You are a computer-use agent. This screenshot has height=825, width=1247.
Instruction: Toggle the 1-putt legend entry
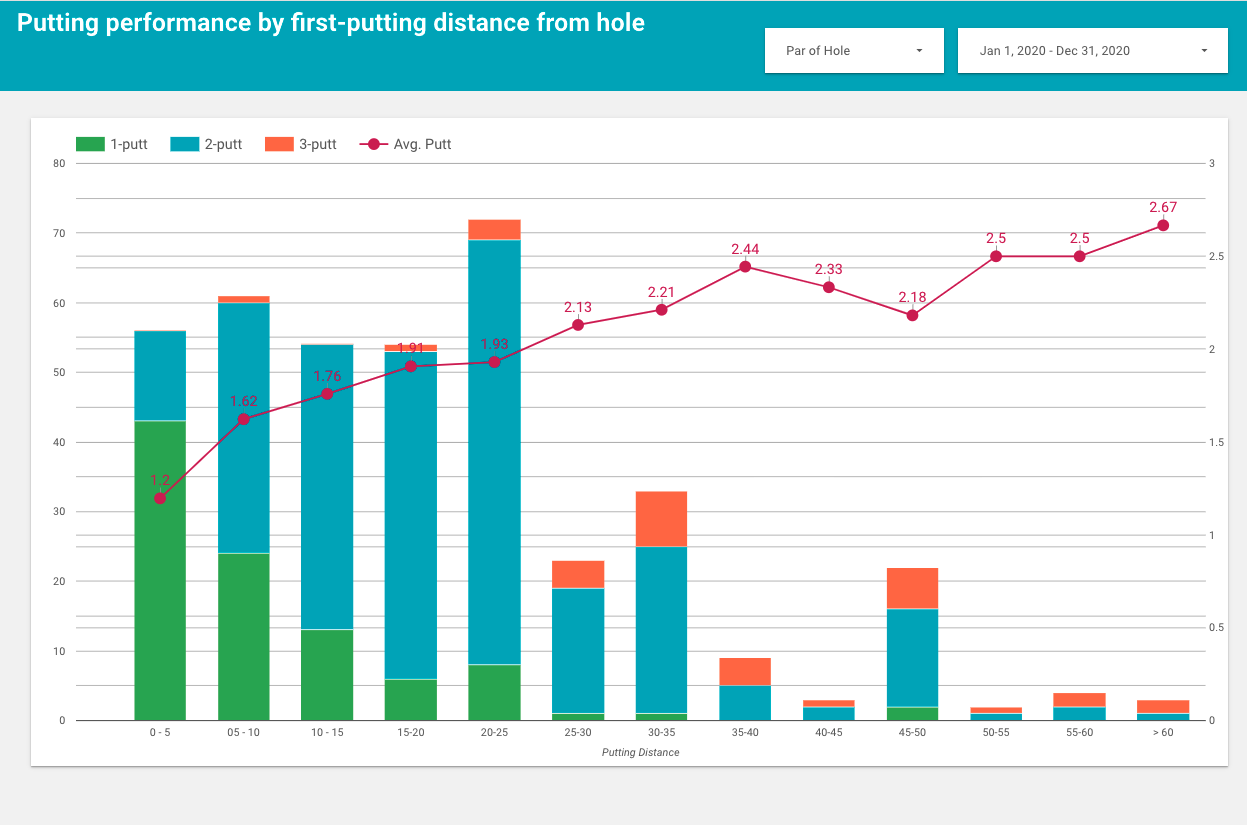112,144
